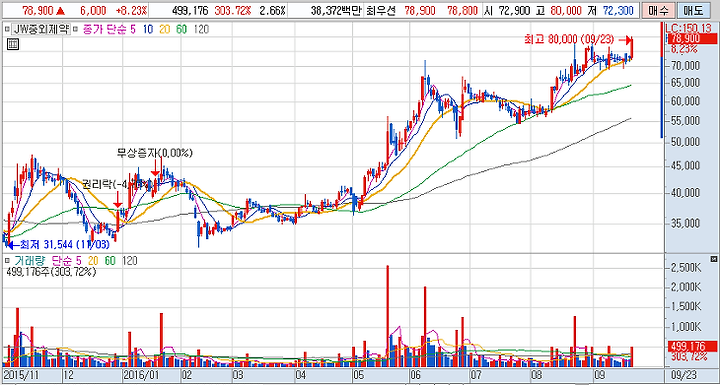This screenshot has height=385, width=720.
Task: Toggle the square marker beside 거래량
Action: (6, 260)
